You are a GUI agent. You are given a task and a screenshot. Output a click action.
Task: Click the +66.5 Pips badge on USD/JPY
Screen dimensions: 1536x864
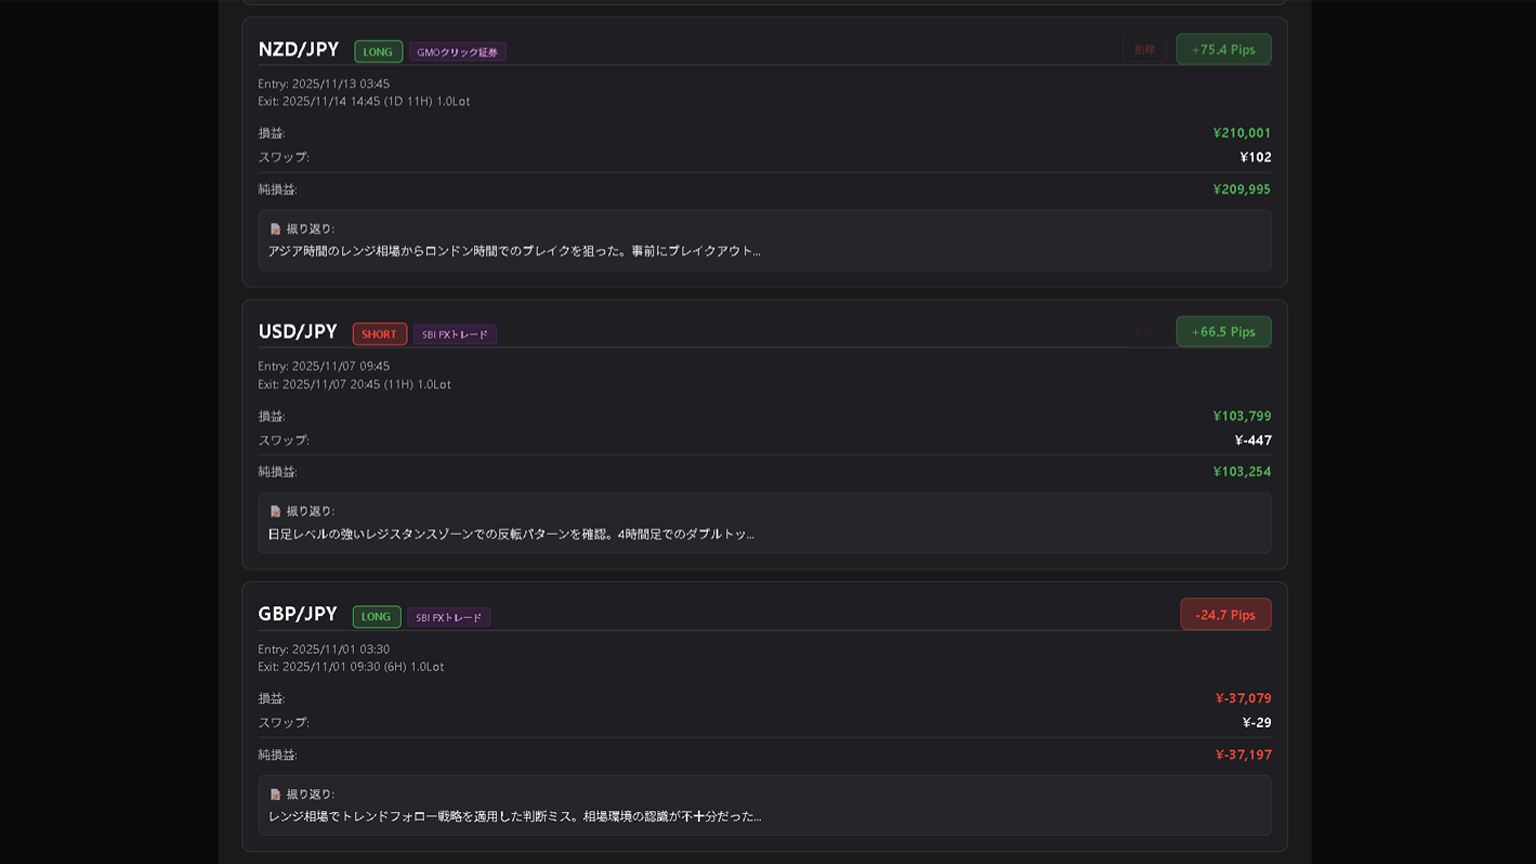pyautogui.click(x=1223, y=331)
